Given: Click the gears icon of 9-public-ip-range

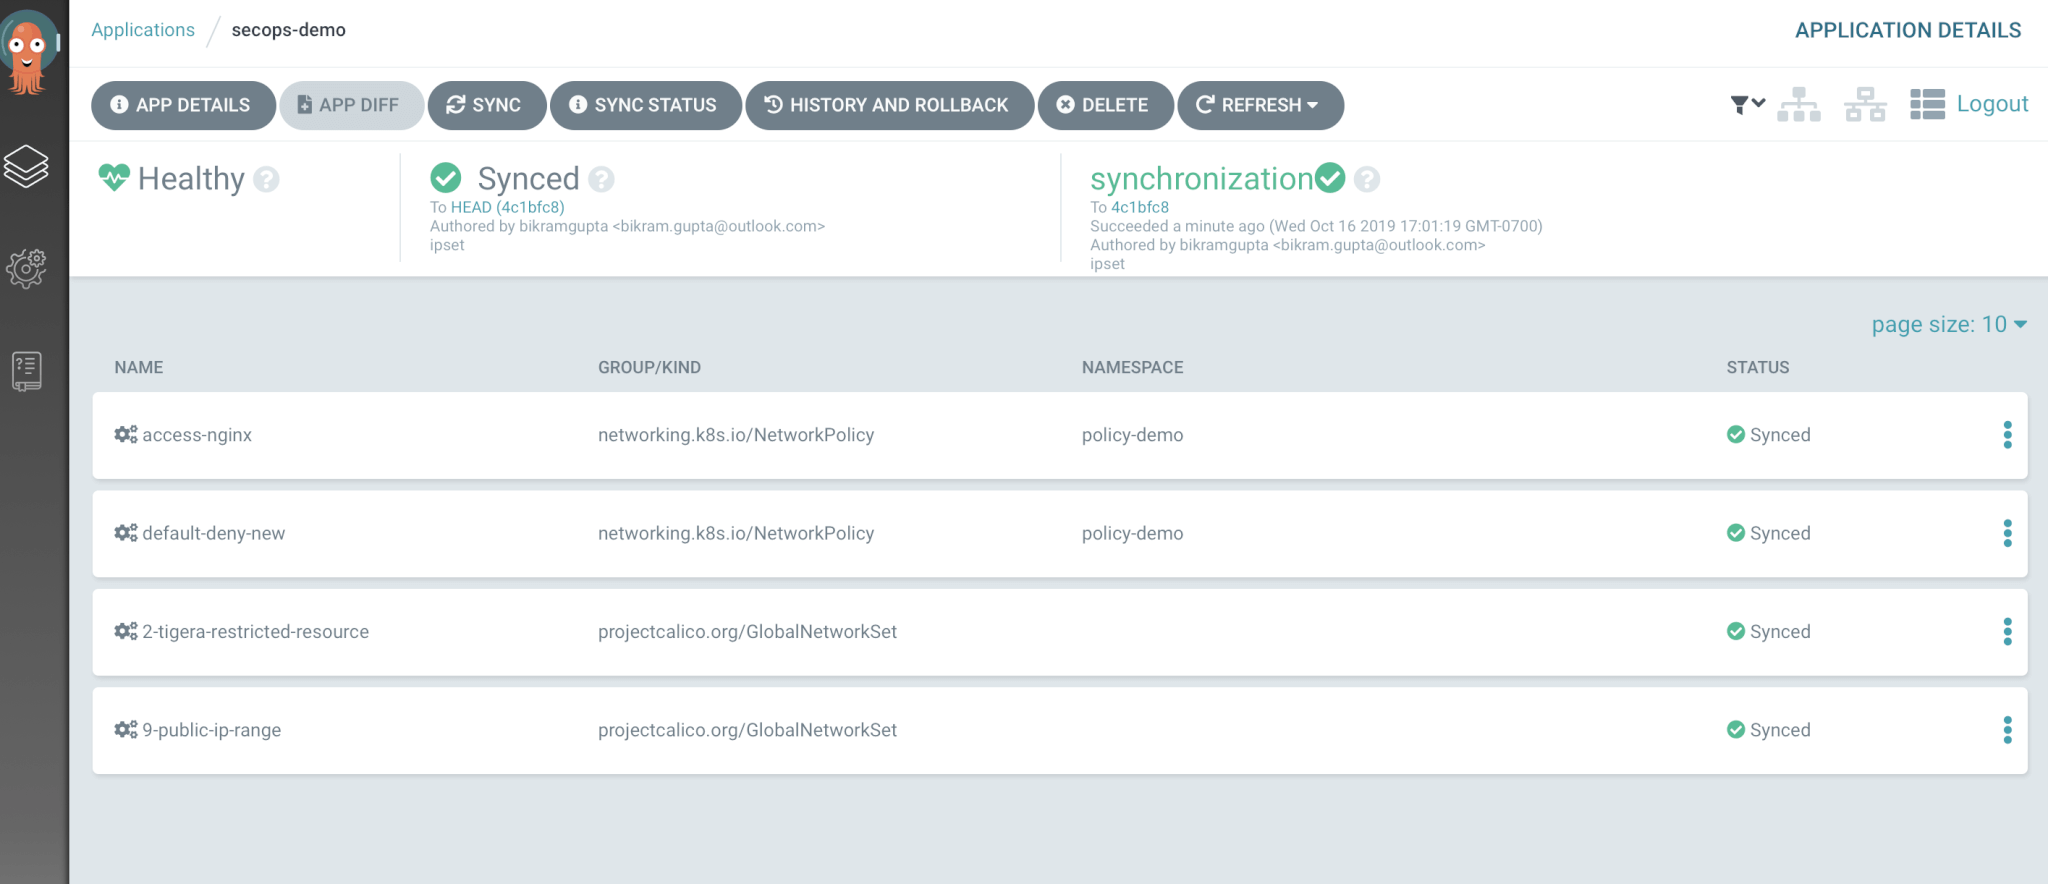Looking at the screenshot, I should pyautogui.click(x=126, y=730).
